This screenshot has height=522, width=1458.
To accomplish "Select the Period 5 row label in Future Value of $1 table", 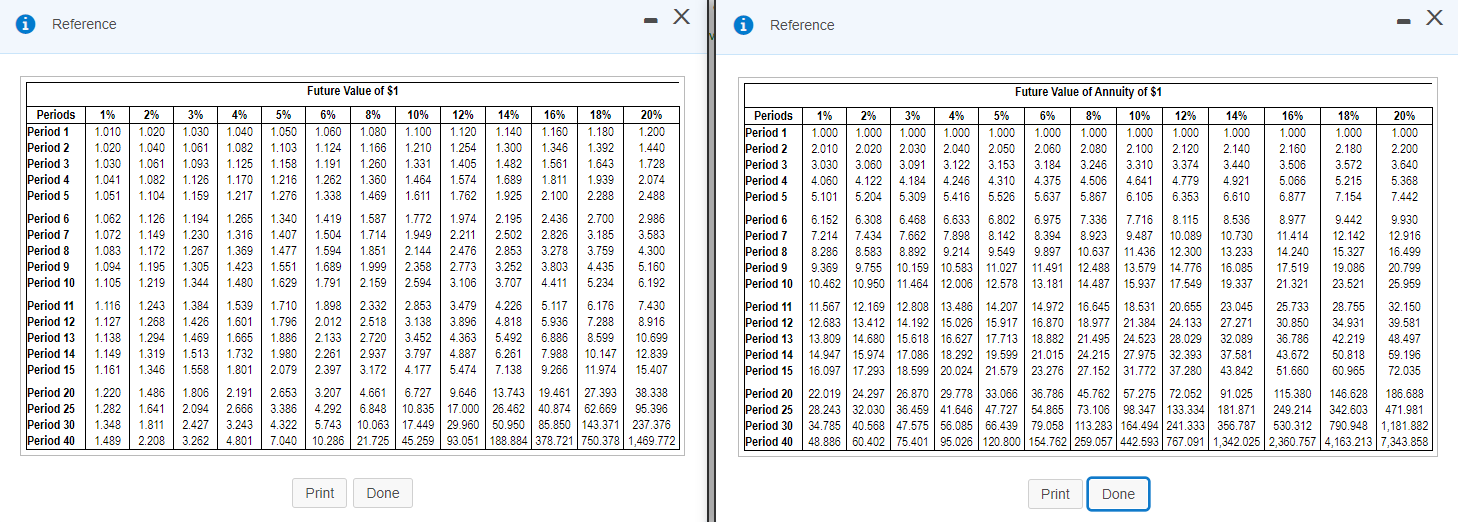I will [x=50, y=196].
